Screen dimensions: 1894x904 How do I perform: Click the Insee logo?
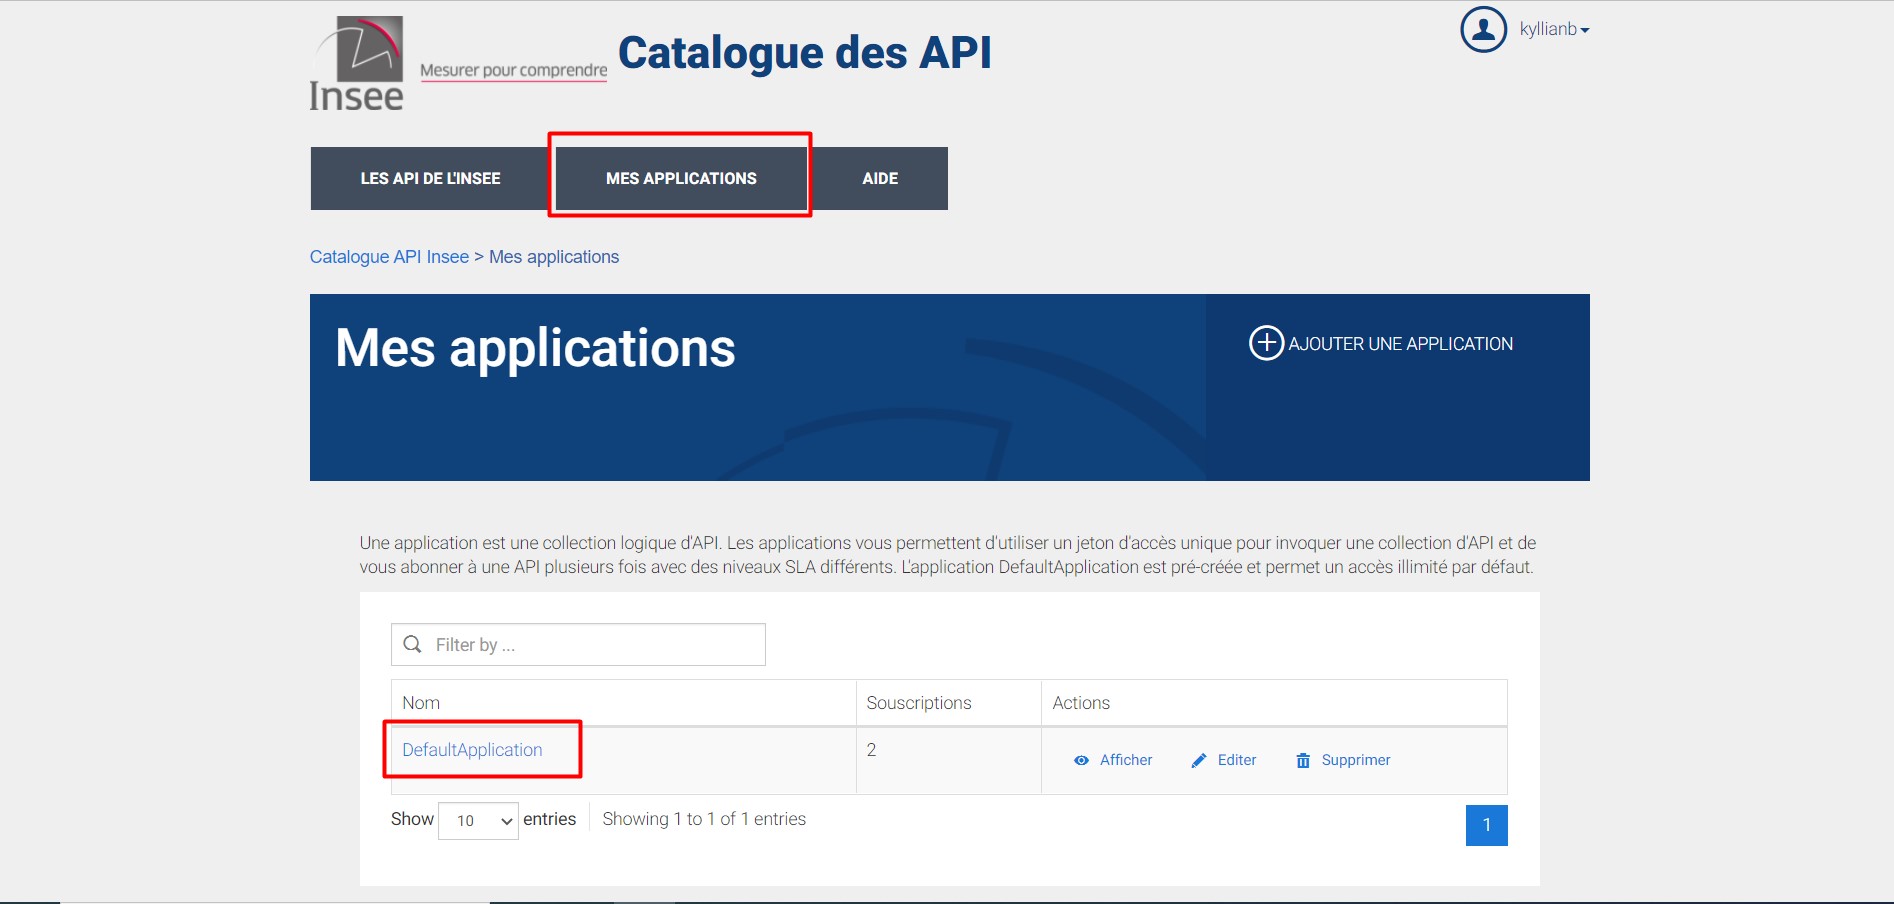tap(357, 63)
